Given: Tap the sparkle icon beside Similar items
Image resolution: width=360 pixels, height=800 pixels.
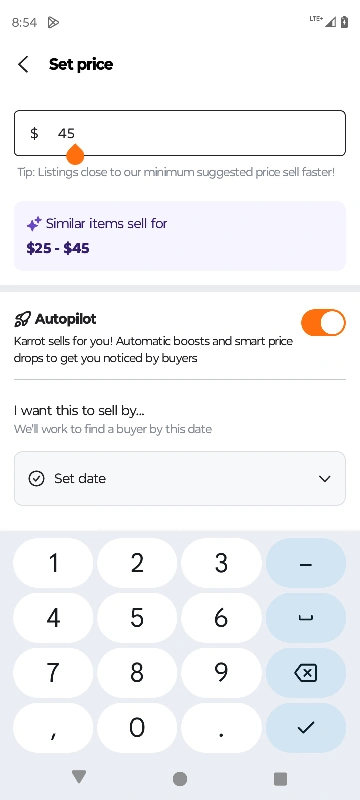Looking at the screenshot, I should pyautogui.click(x=34, y=223).
